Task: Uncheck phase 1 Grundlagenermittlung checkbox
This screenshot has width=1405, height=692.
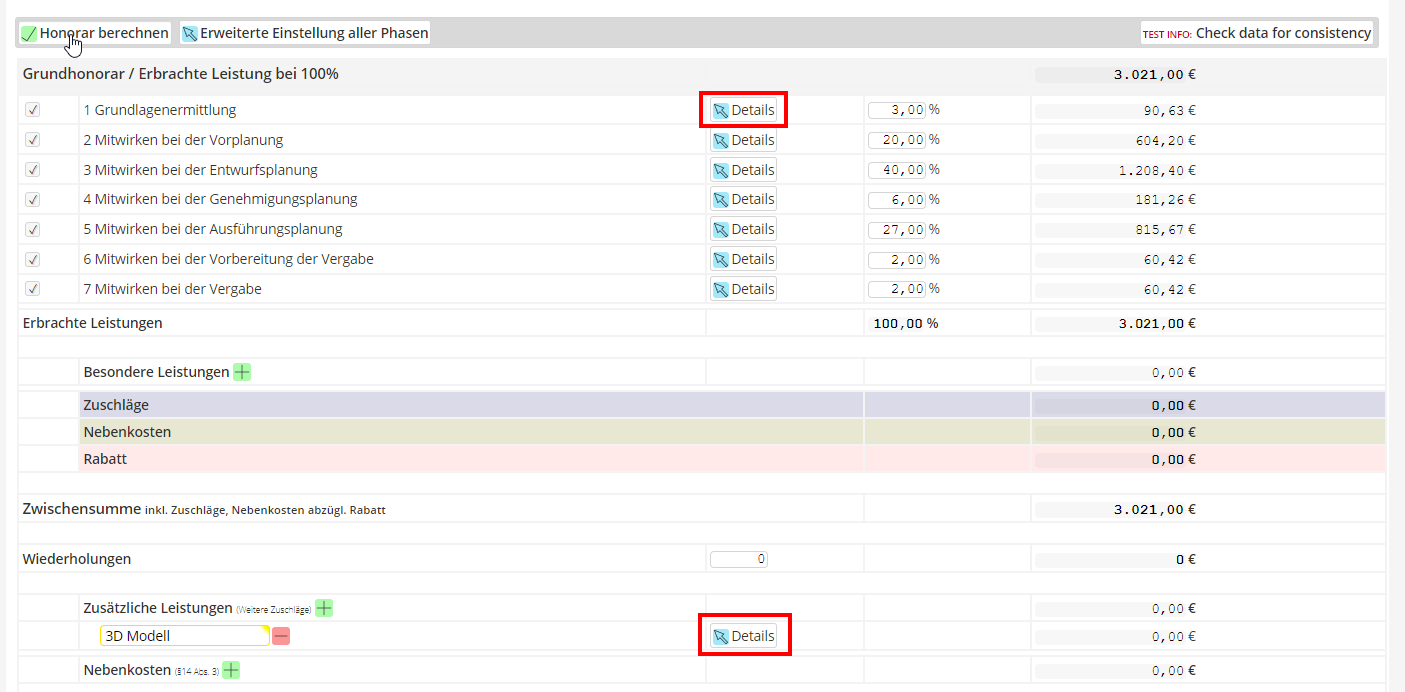Action: pyautogui.click(x=32, y=110)
